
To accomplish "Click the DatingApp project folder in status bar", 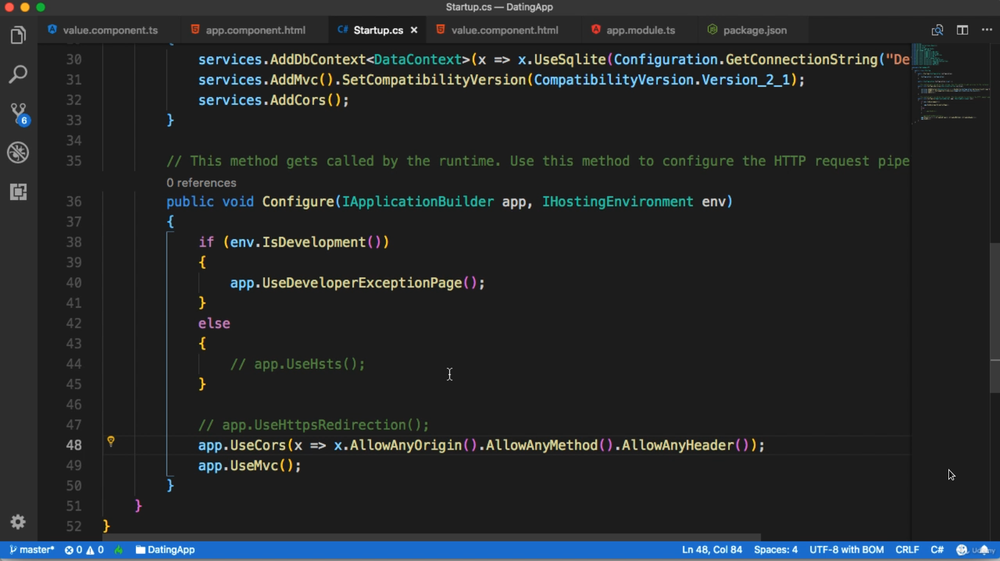I will pyautogui.click(x=165, y=550).
